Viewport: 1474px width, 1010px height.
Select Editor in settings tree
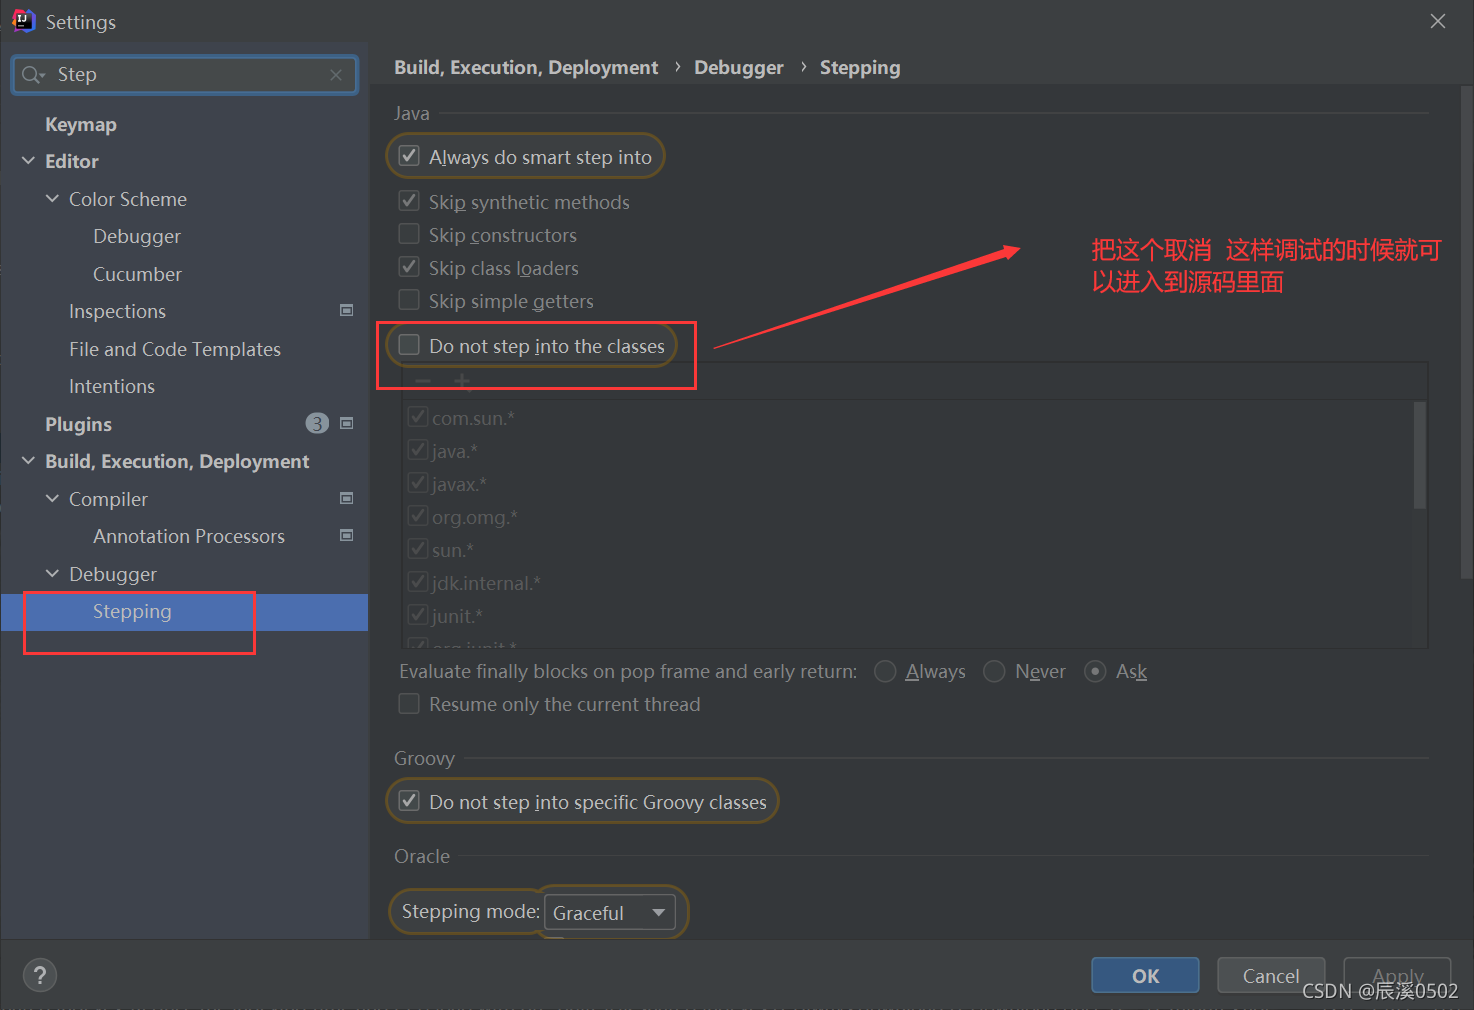pyautogui.click(x=72, y=161)
